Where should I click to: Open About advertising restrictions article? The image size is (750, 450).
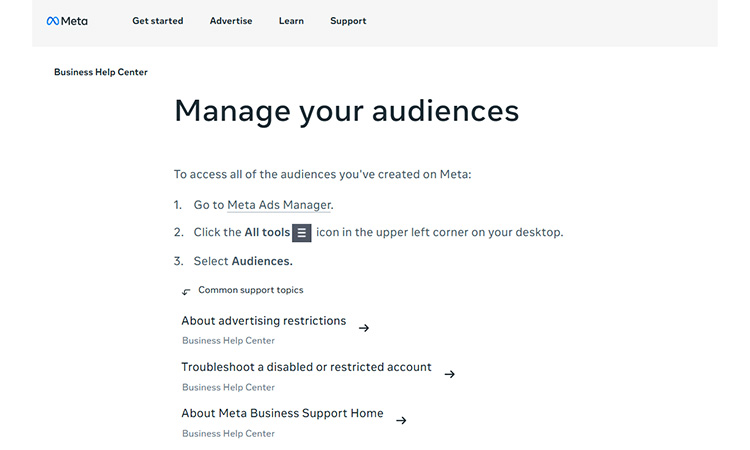tap(264, 320)
